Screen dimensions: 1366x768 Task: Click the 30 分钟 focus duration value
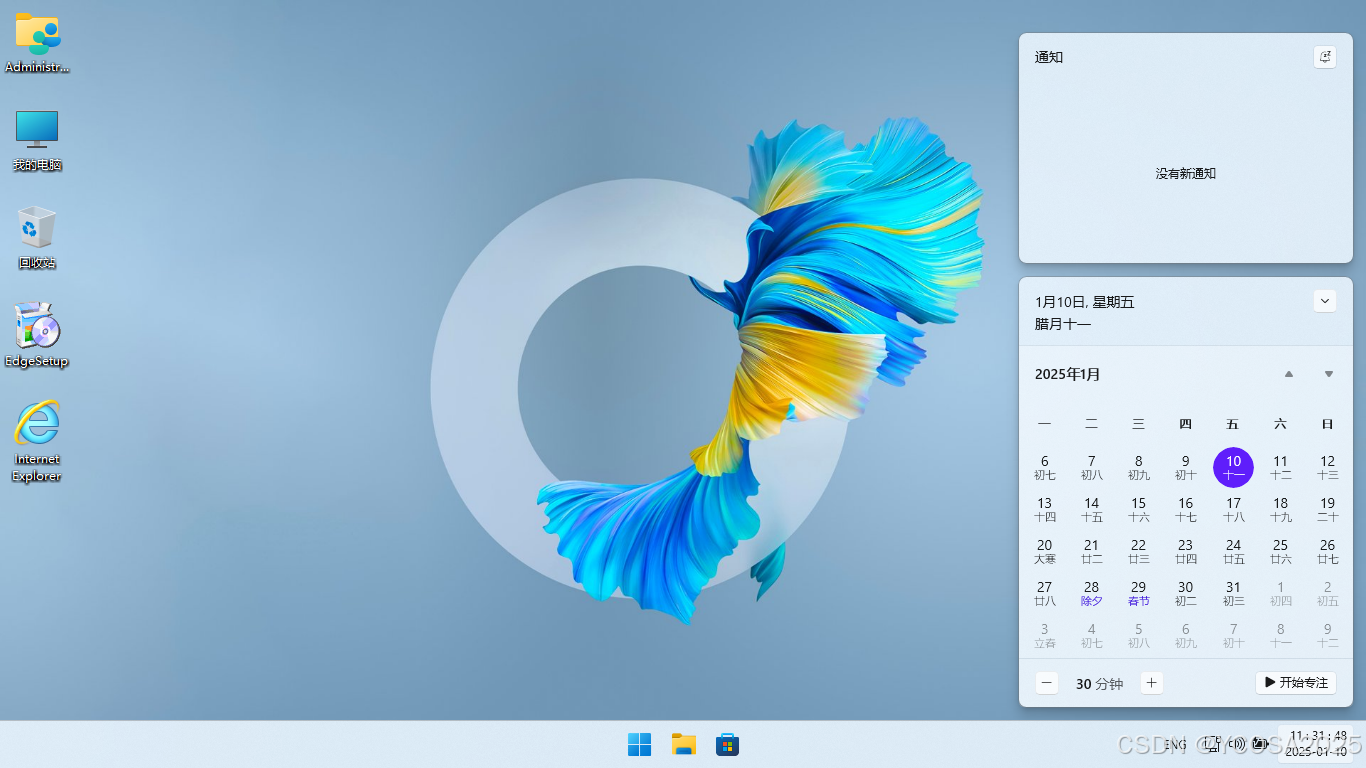[x=1099, y=684]
